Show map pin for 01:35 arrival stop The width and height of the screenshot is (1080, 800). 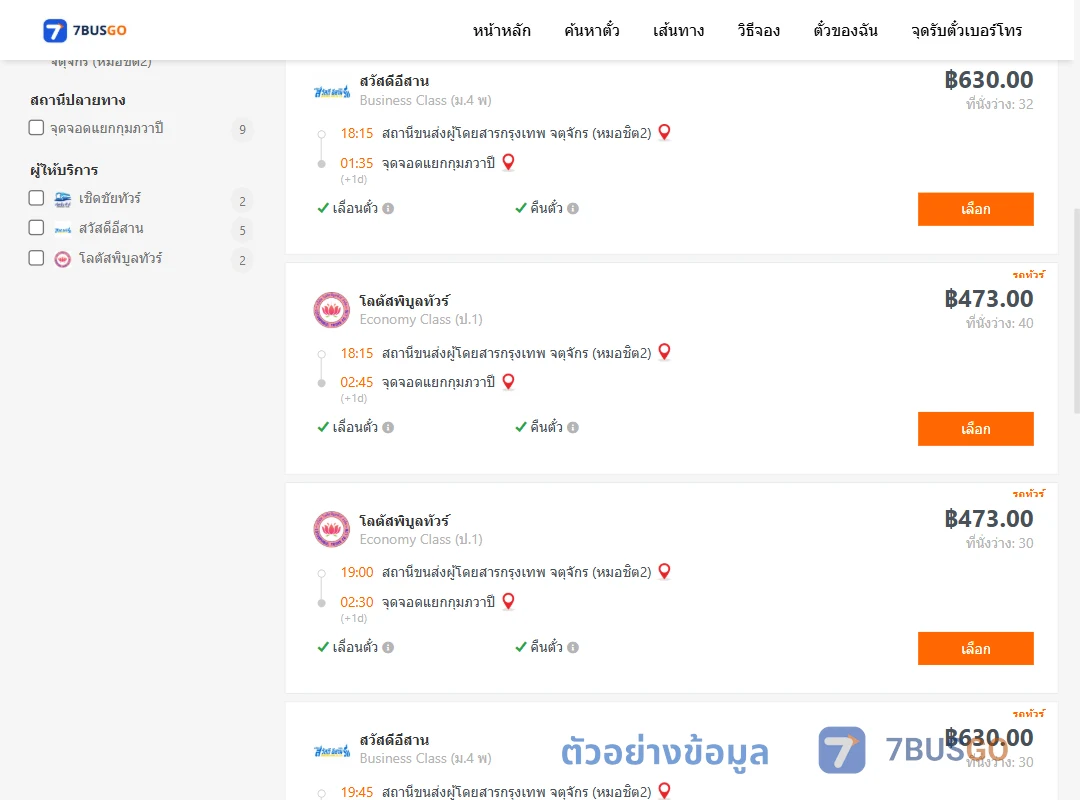tap(508, 162)
